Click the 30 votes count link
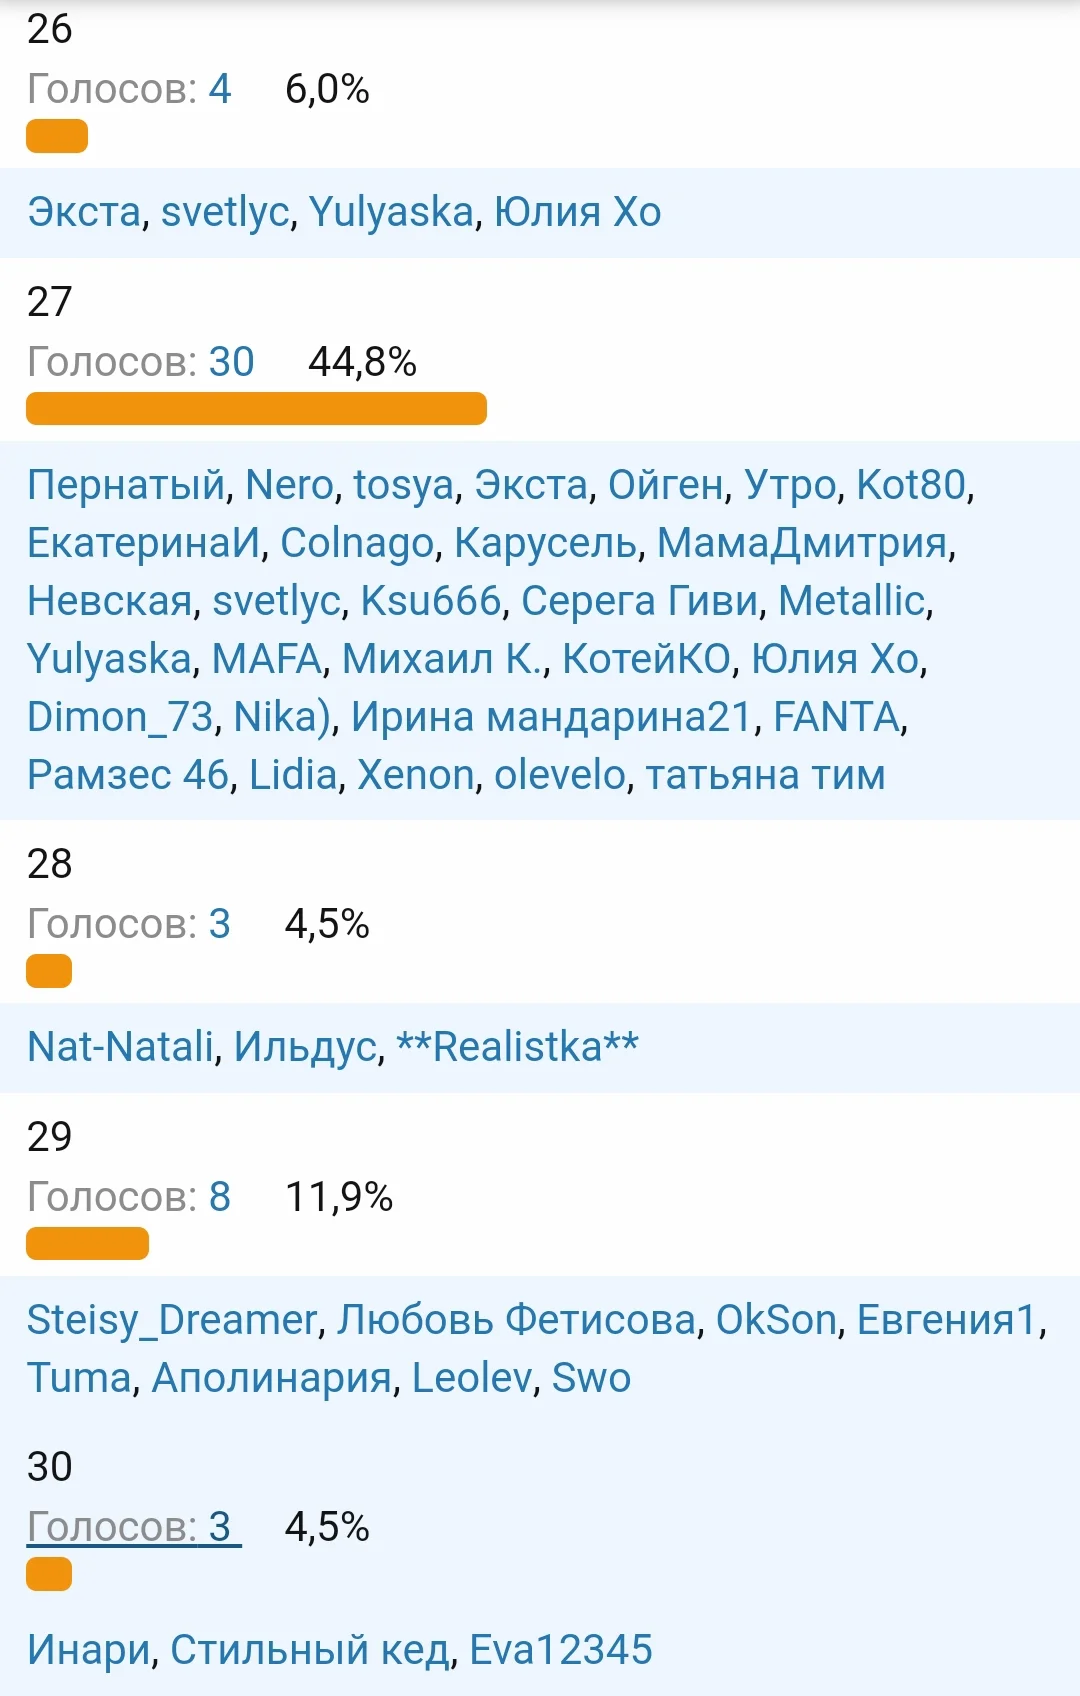 [231, 362]
